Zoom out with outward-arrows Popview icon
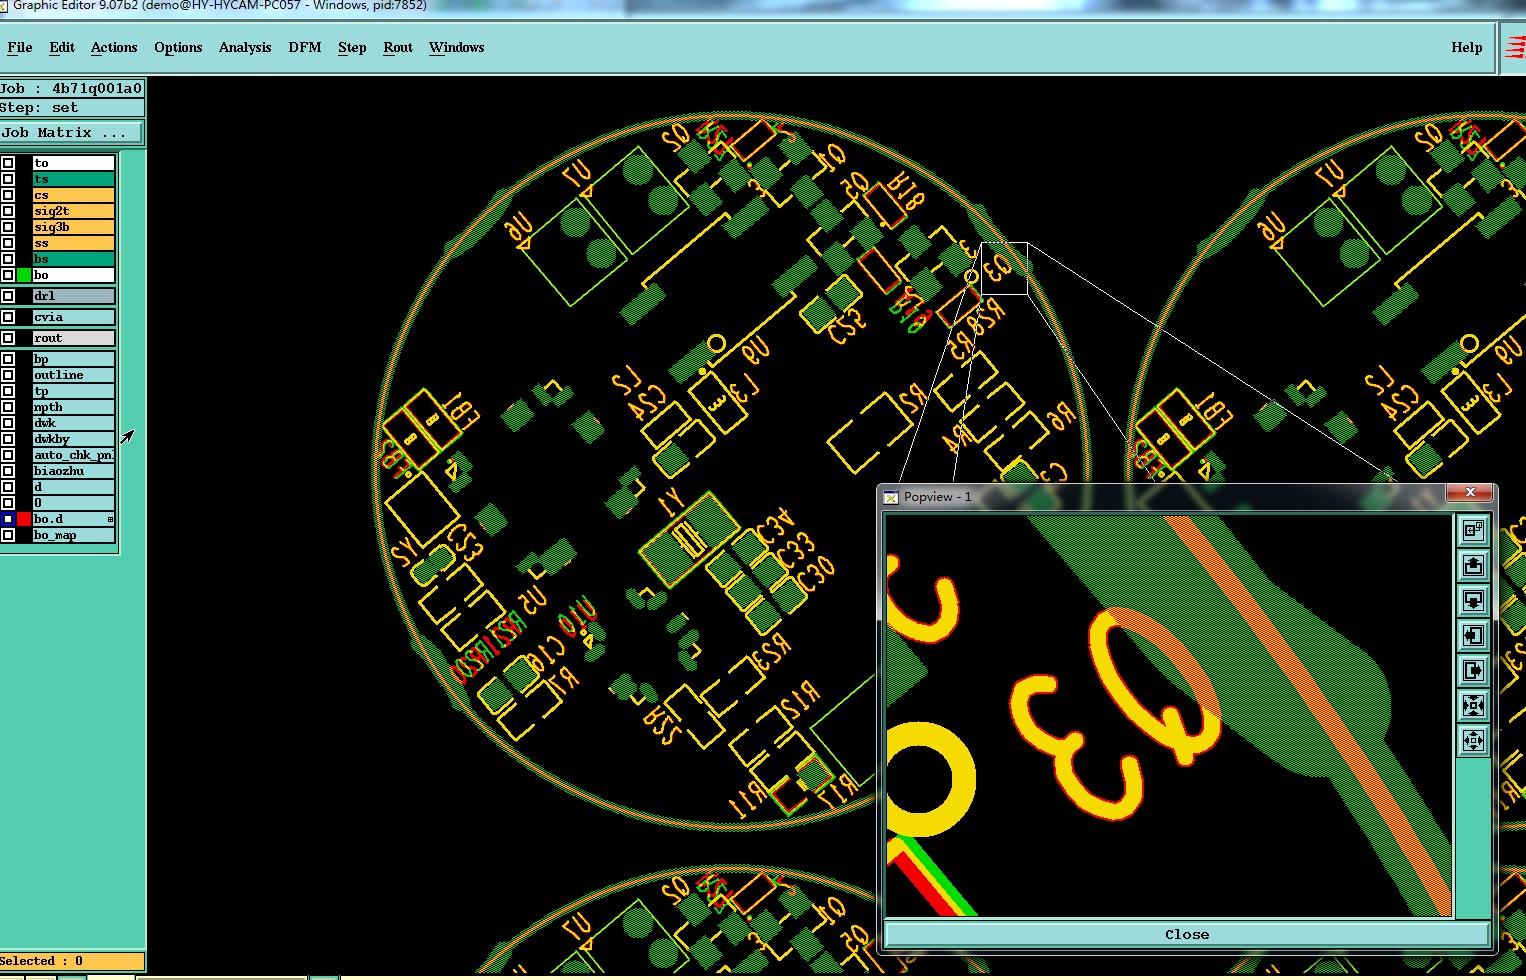The height and width of the screenshot is (980, 1526). point(1473,741)
